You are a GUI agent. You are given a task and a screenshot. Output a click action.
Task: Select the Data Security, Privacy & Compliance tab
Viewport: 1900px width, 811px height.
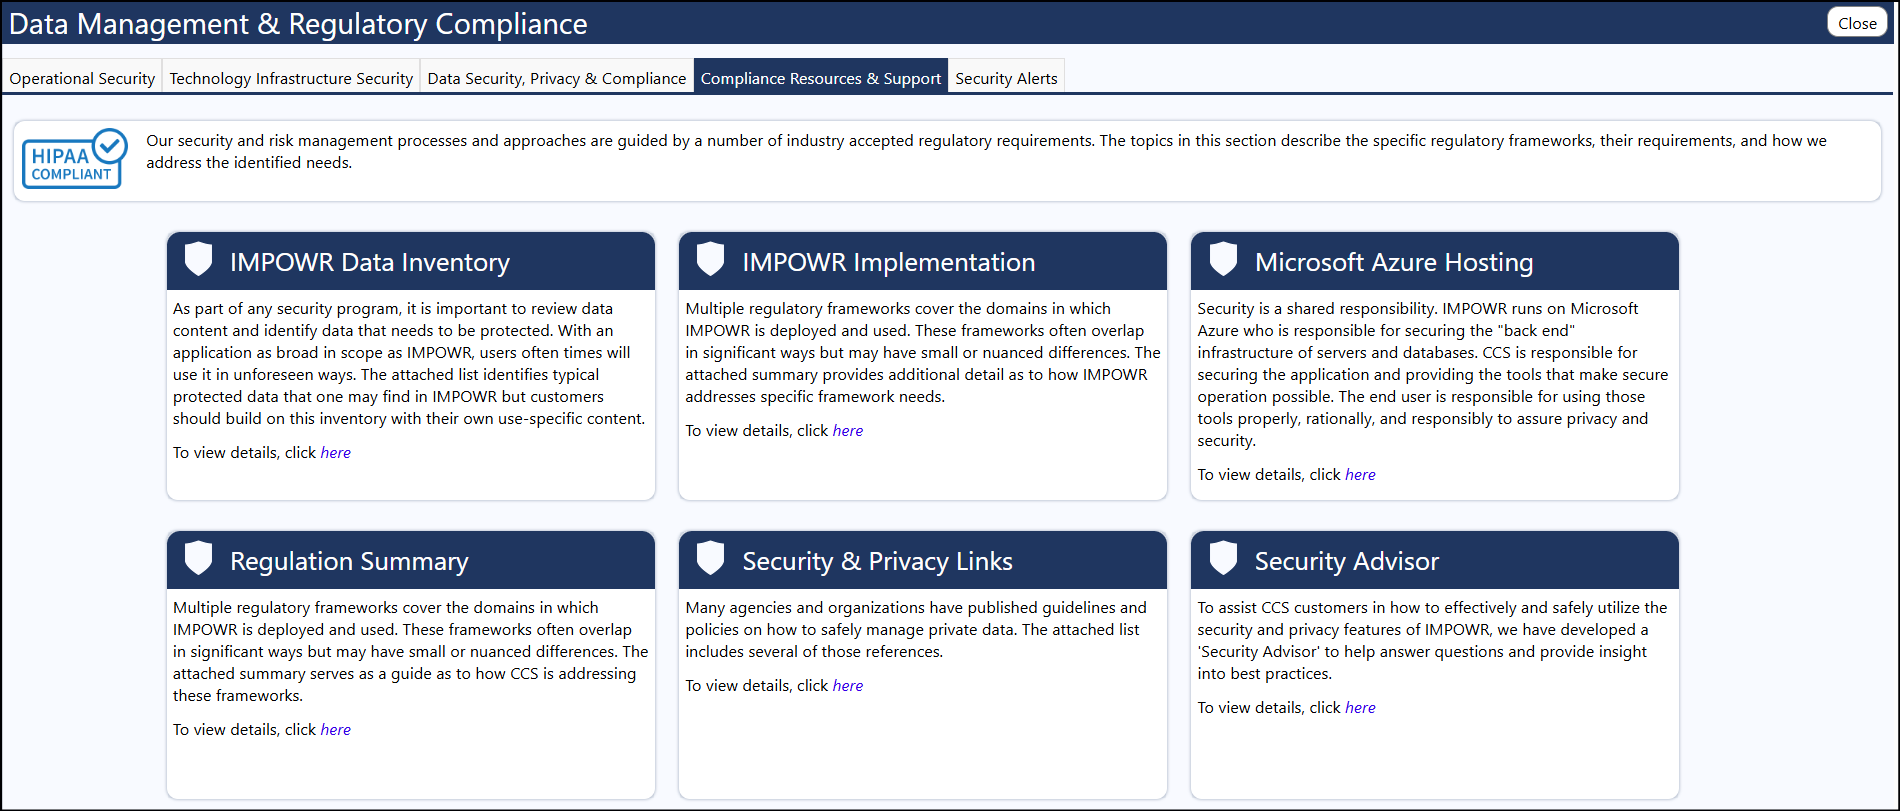pyautogui.click(x=557, y=78)
